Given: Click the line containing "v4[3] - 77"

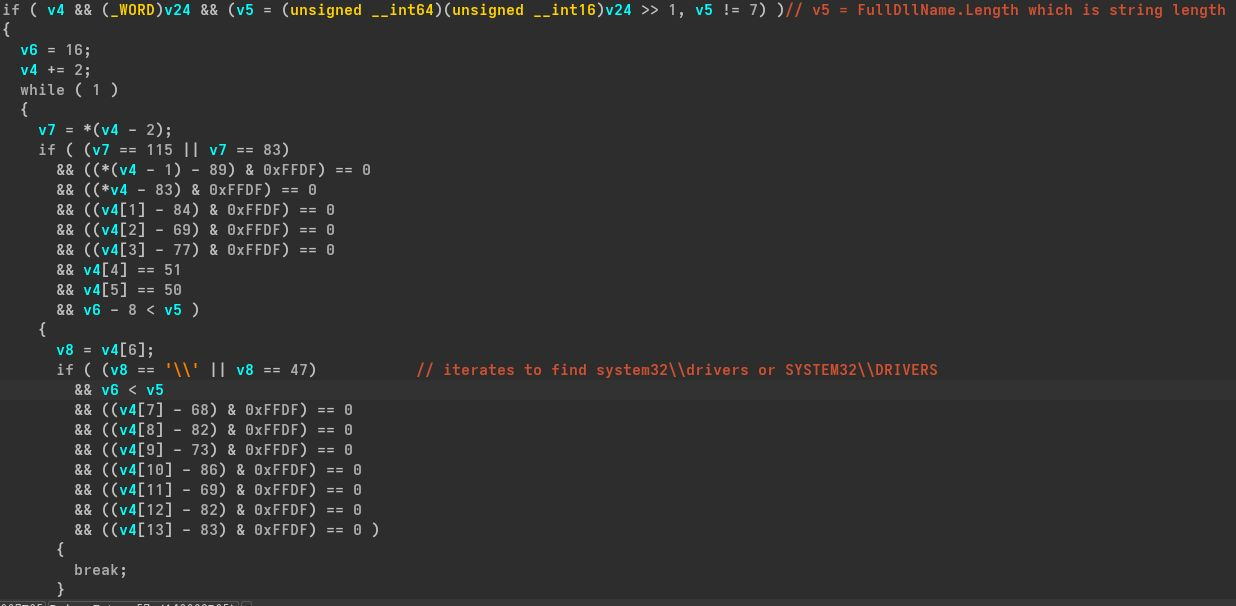Looking at the screenshot, I should tap(195, 250).
